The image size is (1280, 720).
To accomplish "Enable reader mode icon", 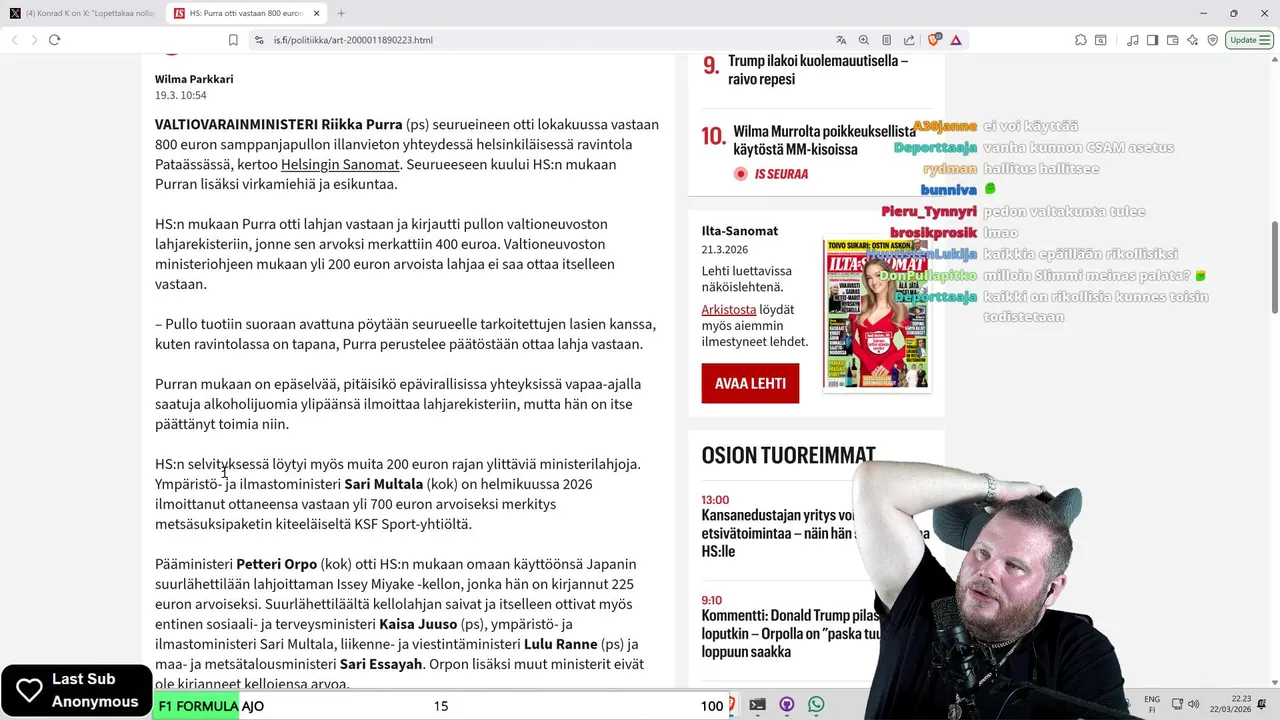I will pyautogui.click(x=886, y=40).
